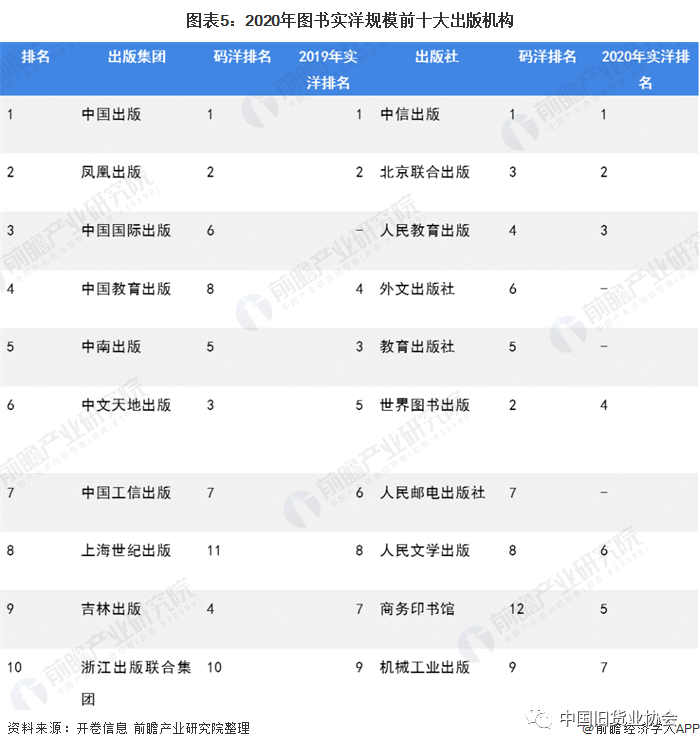Image resolution: width=700 pixels, height=749 pixels.
Task: Click the 出版社 column header
Action: 436,57
